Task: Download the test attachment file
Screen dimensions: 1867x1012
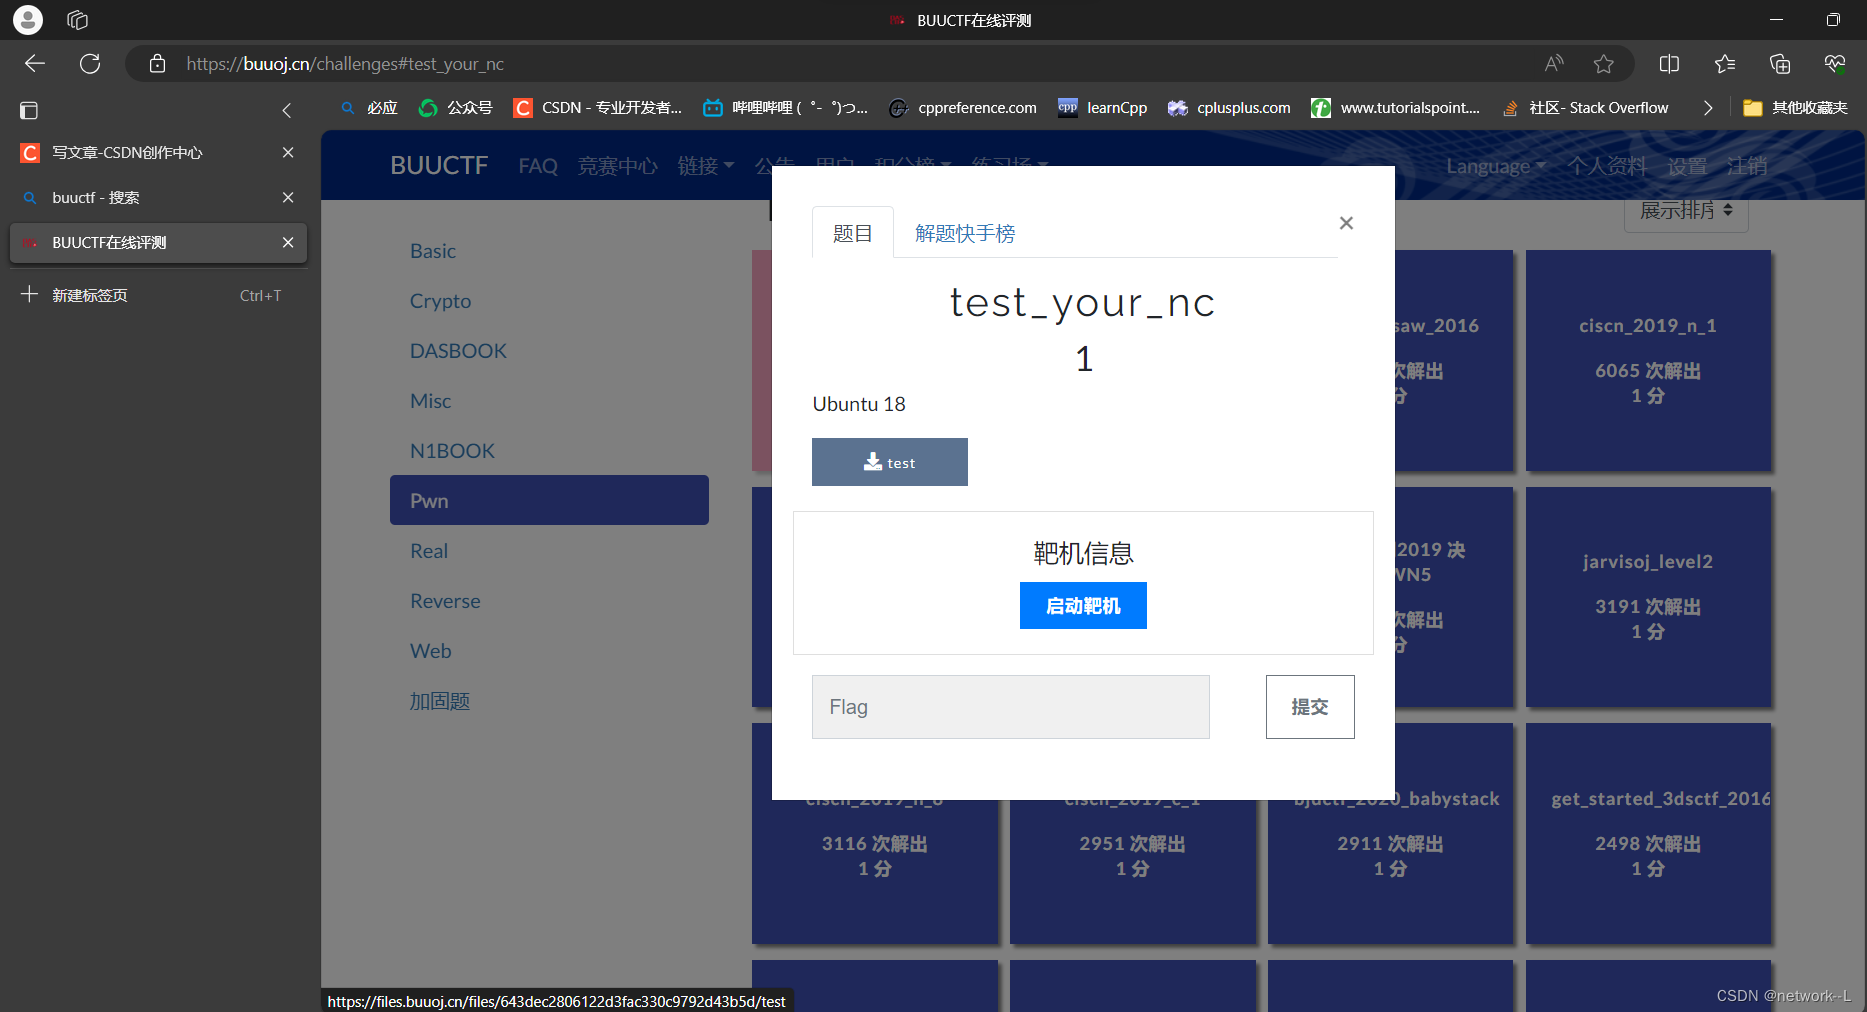Action: coord(890,462)
